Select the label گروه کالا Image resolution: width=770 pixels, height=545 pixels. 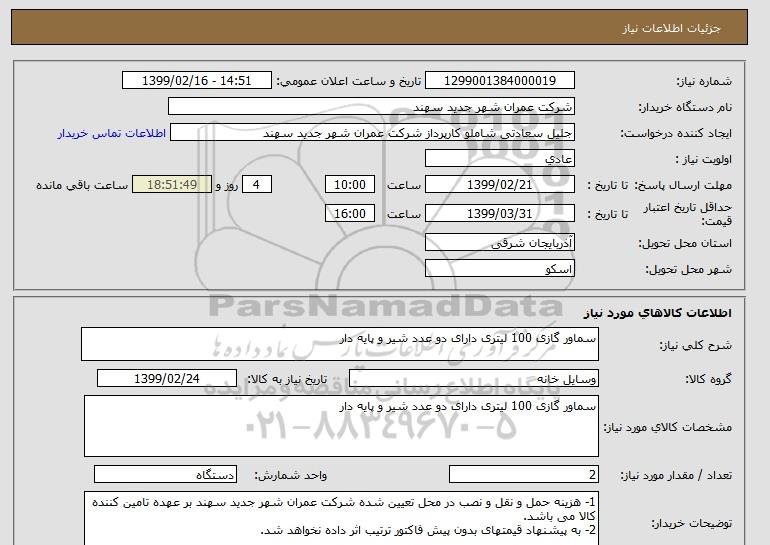click(x=708, y=379)
